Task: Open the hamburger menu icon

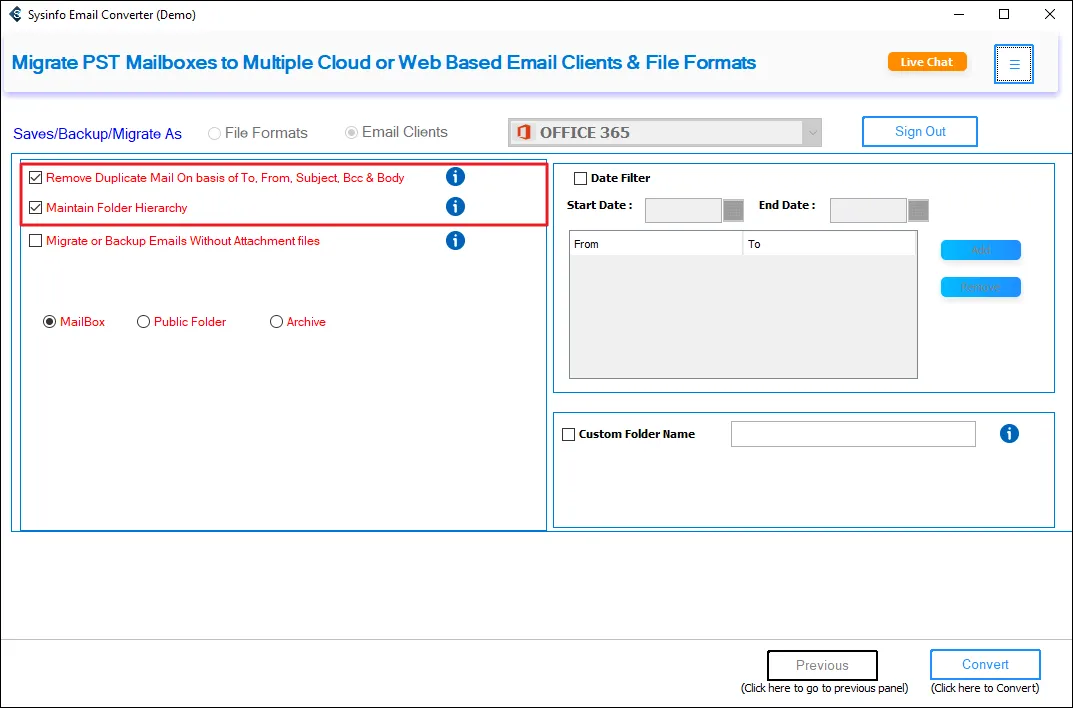Action: [1013, 64]
